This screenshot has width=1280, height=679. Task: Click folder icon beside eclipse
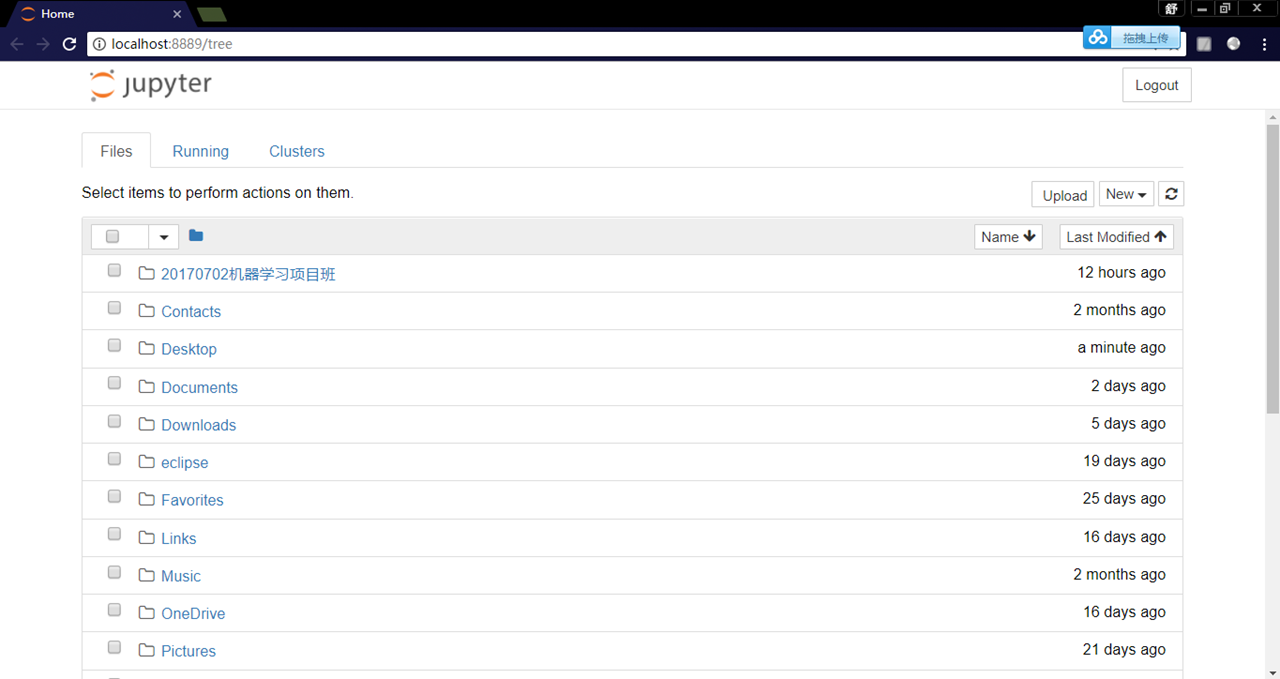coord(147,462)
